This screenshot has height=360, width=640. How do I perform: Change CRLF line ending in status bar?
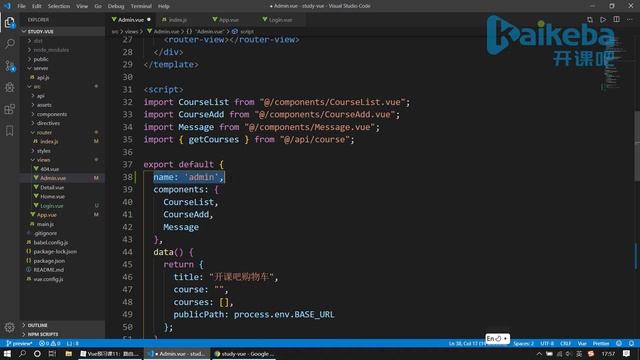click(565, 344)
